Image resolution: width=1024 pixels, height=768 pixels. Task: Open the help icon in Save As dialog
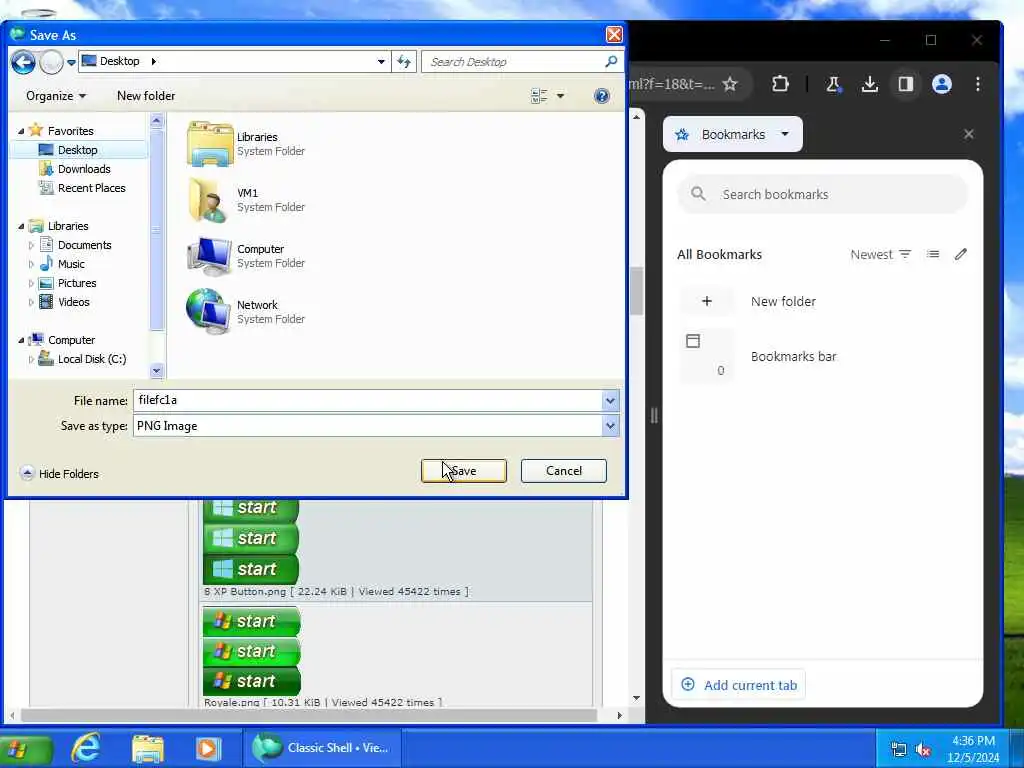coord(601,96)
